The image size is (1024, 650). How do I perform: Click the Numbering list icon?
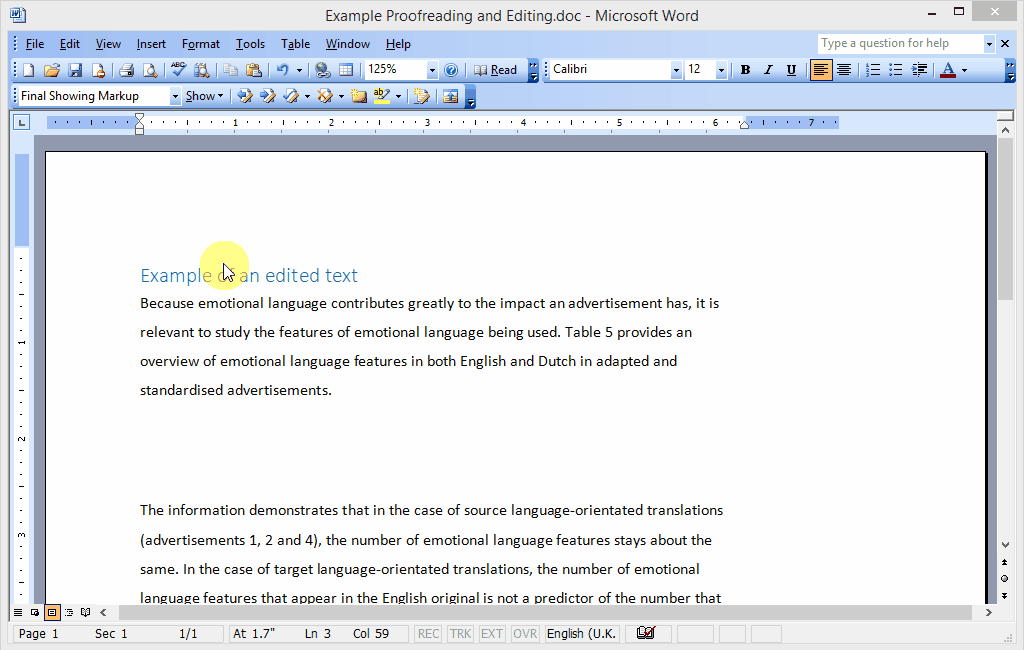coord(873,70)
